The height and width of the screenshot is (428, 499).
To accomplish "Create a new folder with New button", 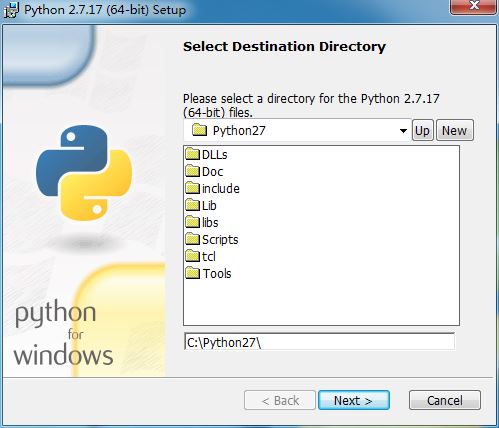I will 455,130.
